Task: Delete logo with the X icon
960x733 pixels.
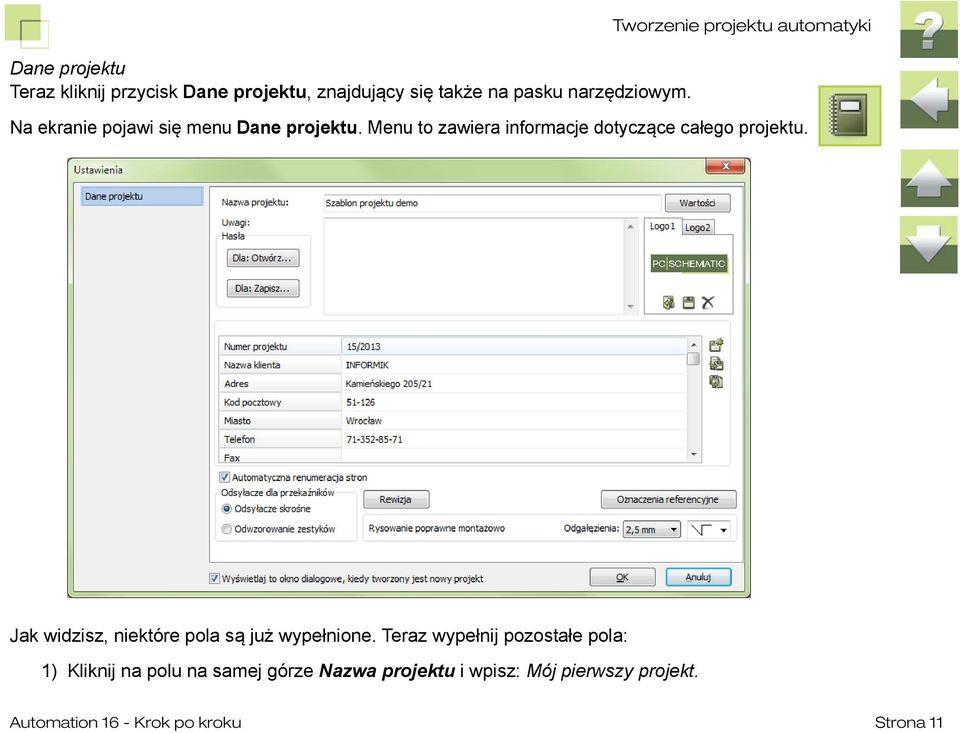Action: 708,303
